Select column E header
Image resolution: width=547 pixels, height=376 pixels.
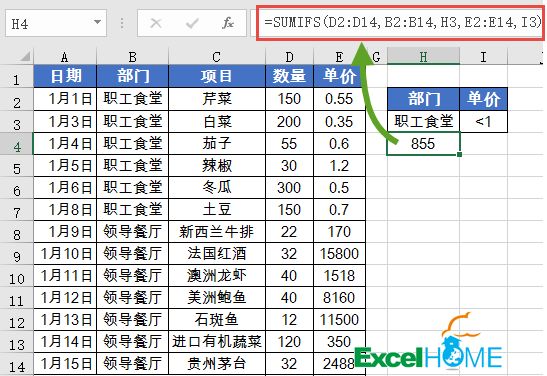(339, 57)
